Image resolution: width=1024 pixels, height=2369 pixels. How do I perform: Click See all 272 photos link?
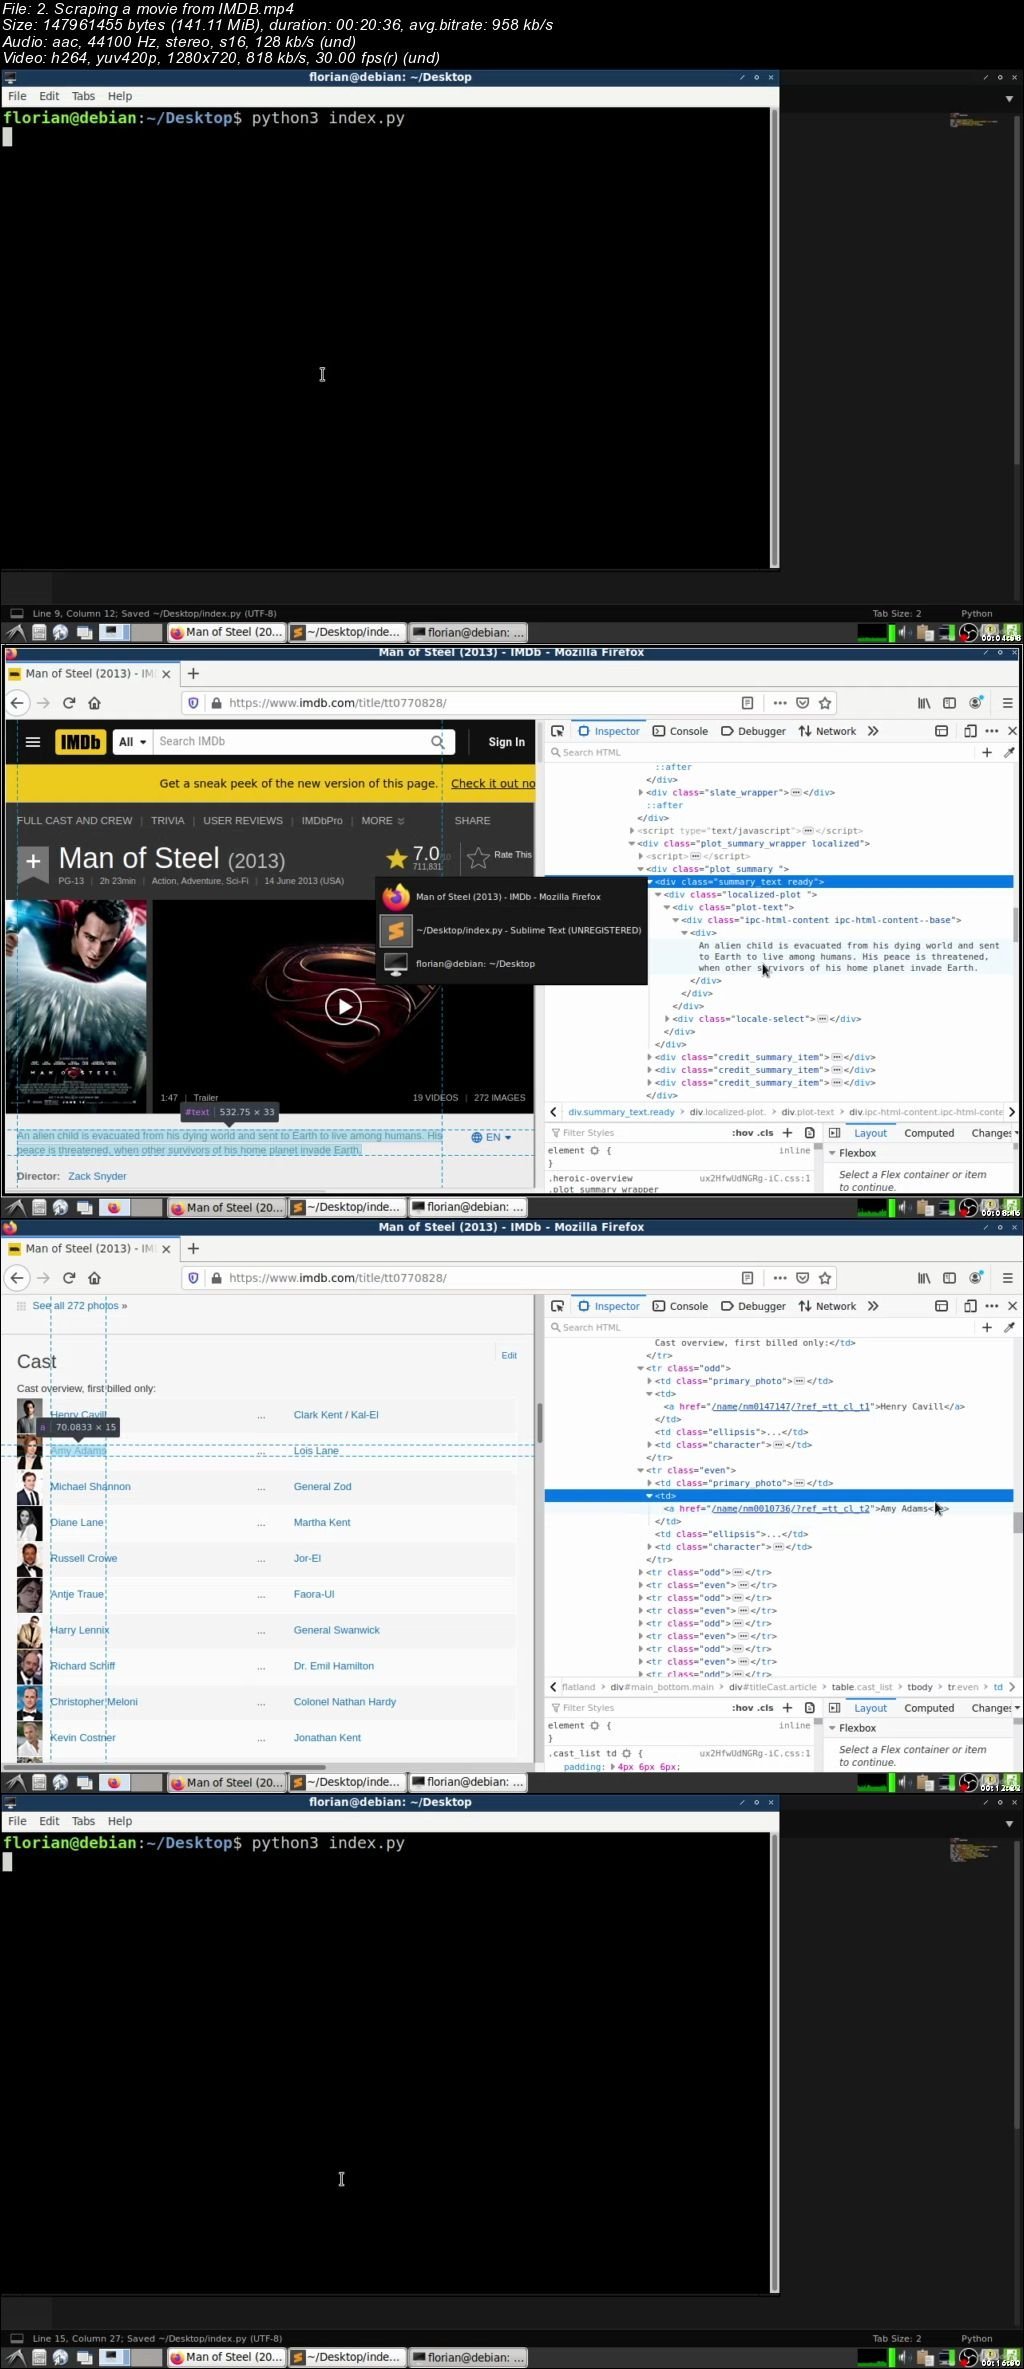coord(80,1306)
